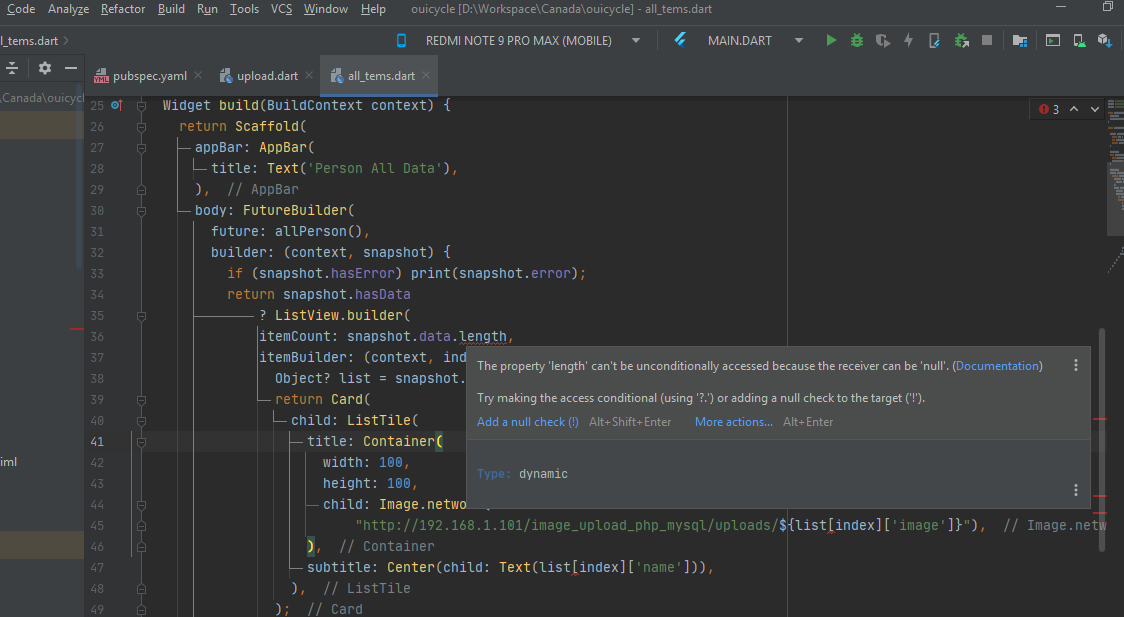
Task: Open SDK manager download icon
Action: click(x=1105, y=41)
